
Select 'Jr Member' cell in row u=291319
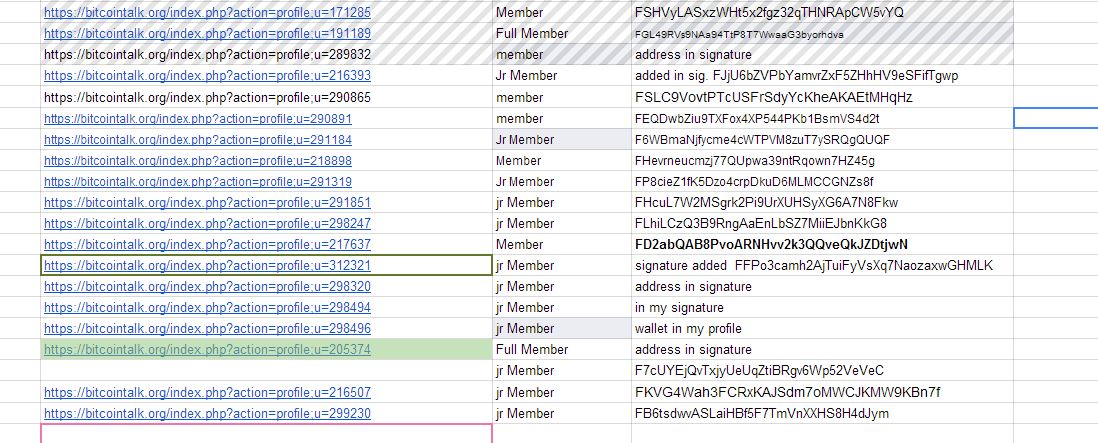(562, 181)
